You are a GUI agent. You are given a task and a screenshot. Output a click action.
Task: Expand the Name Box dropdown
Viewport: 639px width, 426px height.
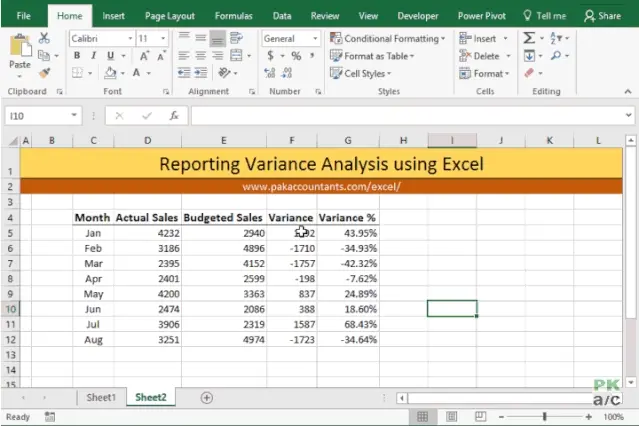pyautogui.click(x=74, y=115)
